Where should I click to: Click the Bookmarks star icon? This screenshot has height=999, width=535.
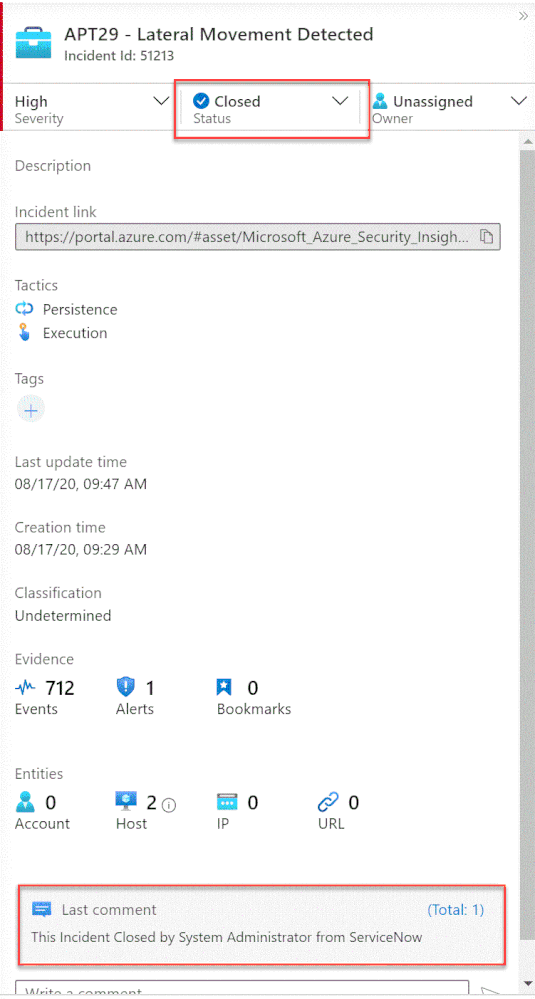pos(226,687)
